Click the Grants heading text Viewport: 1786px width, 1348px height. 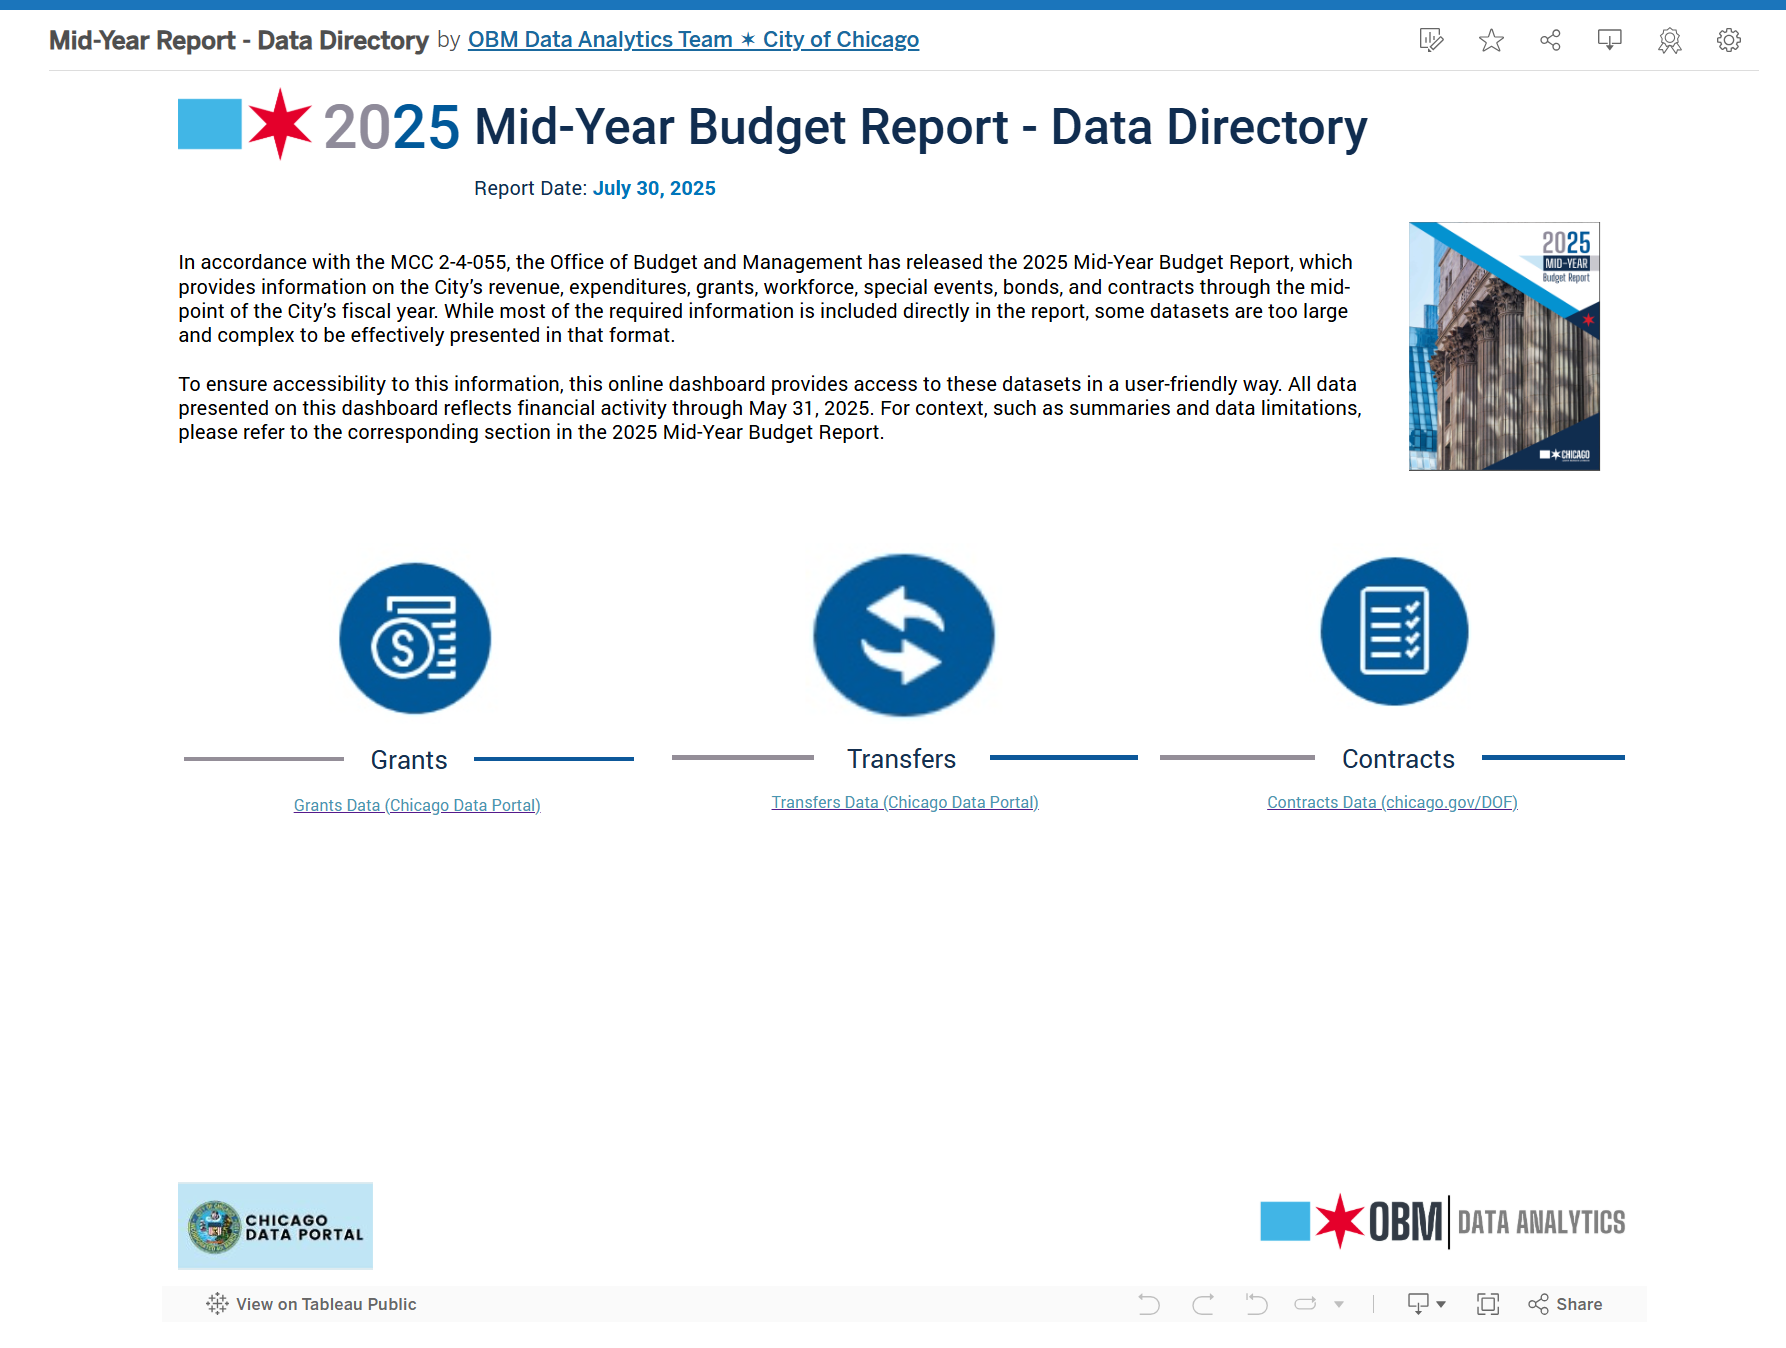pyautogui.click(x=409, y=760)
